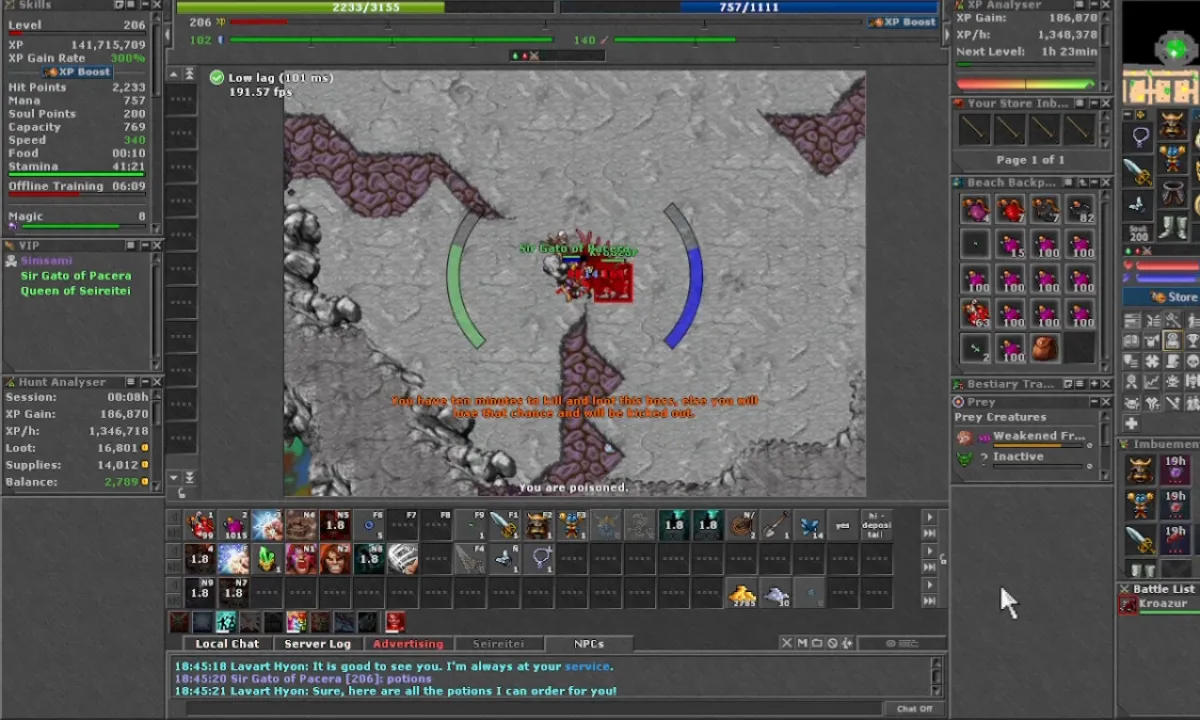Viewport: 1200px width, 720px height.
Task: Toggle the ignore icon in chat toolbar
Action: point(832,643)
